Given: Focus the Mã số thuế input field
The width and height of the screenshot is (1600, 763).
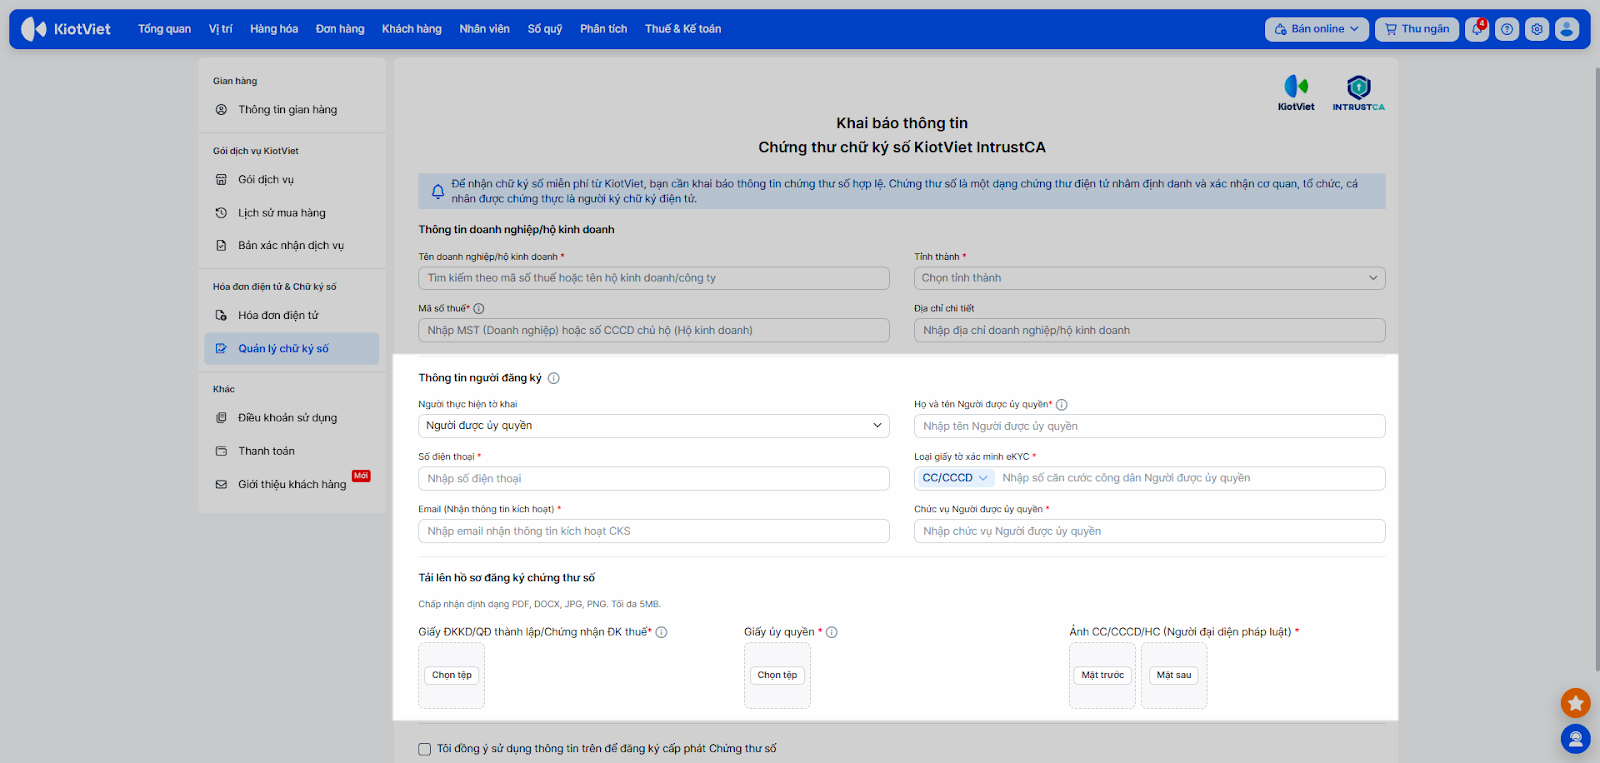Looking at the screenshot, I should 654,330.
